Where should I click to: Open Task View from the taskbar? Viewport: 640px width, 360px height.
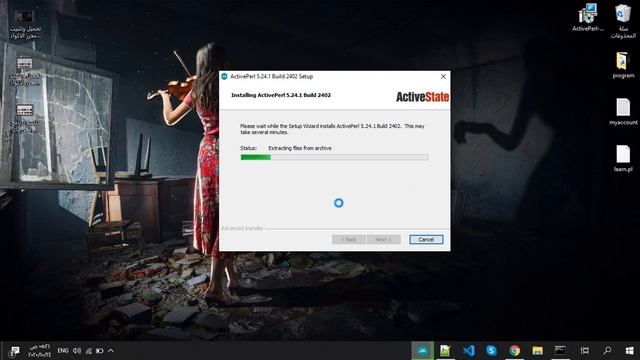584,351
